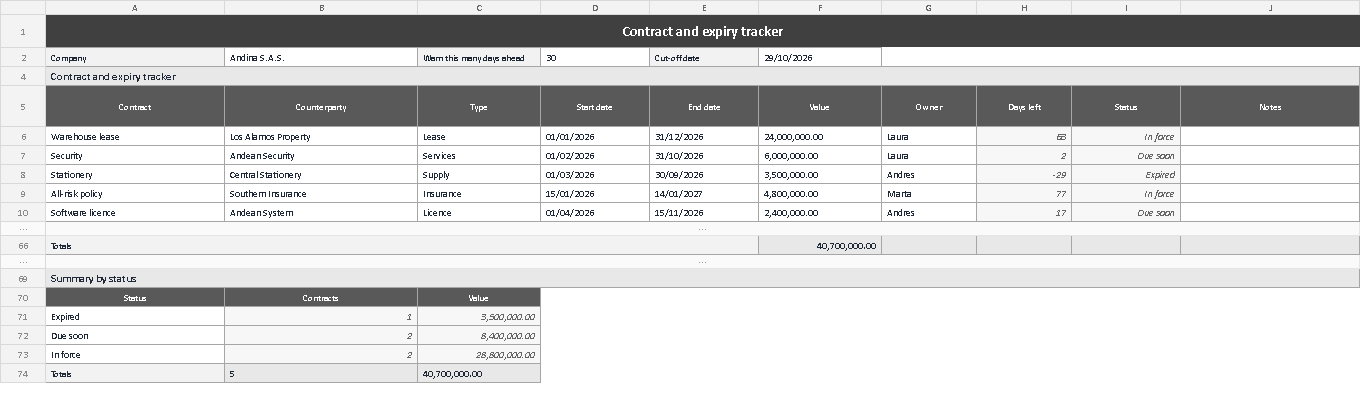Select the summary contracts total '5'

(x=321, y=373)
